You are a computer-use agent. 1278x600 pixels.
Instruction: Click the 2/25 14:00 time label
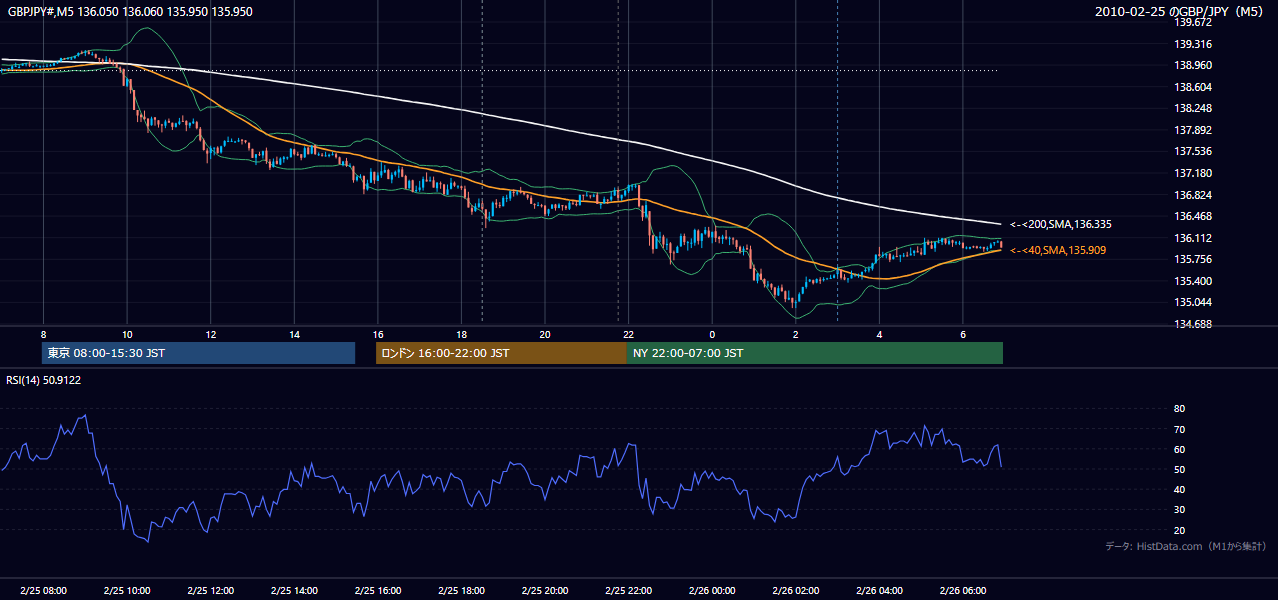(294, 591)
